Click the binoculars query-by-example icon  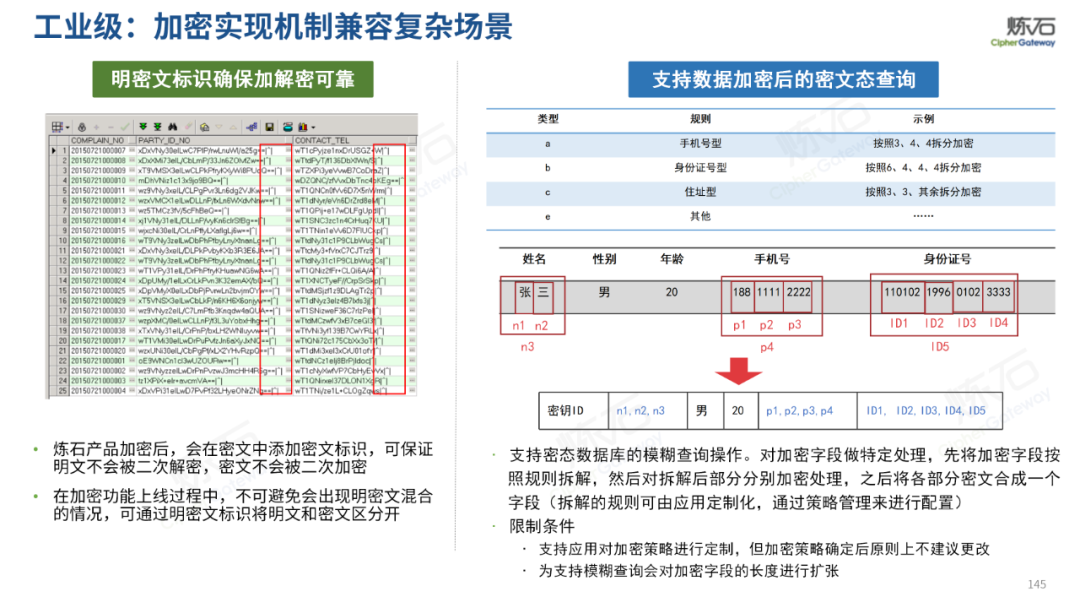(172, 127)
